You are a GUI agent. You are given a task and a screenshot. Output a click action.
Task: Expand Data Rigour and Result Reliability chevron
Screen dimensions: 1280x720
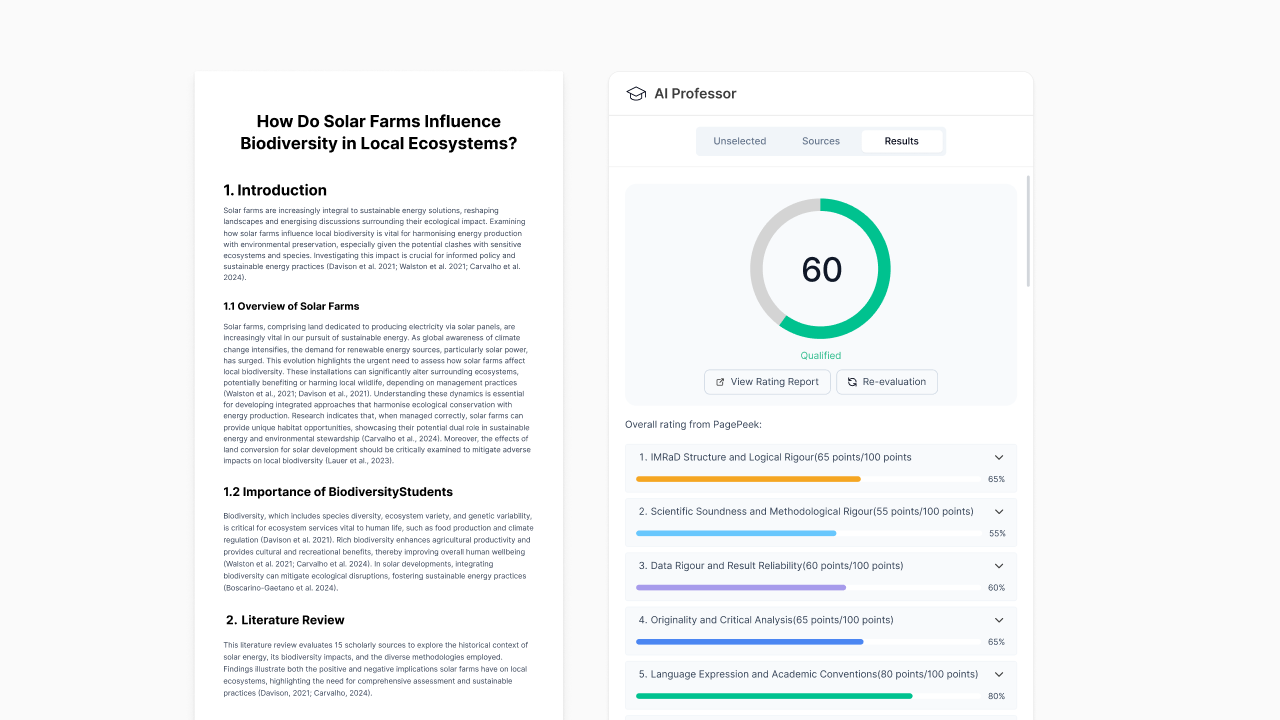point(998,565)
